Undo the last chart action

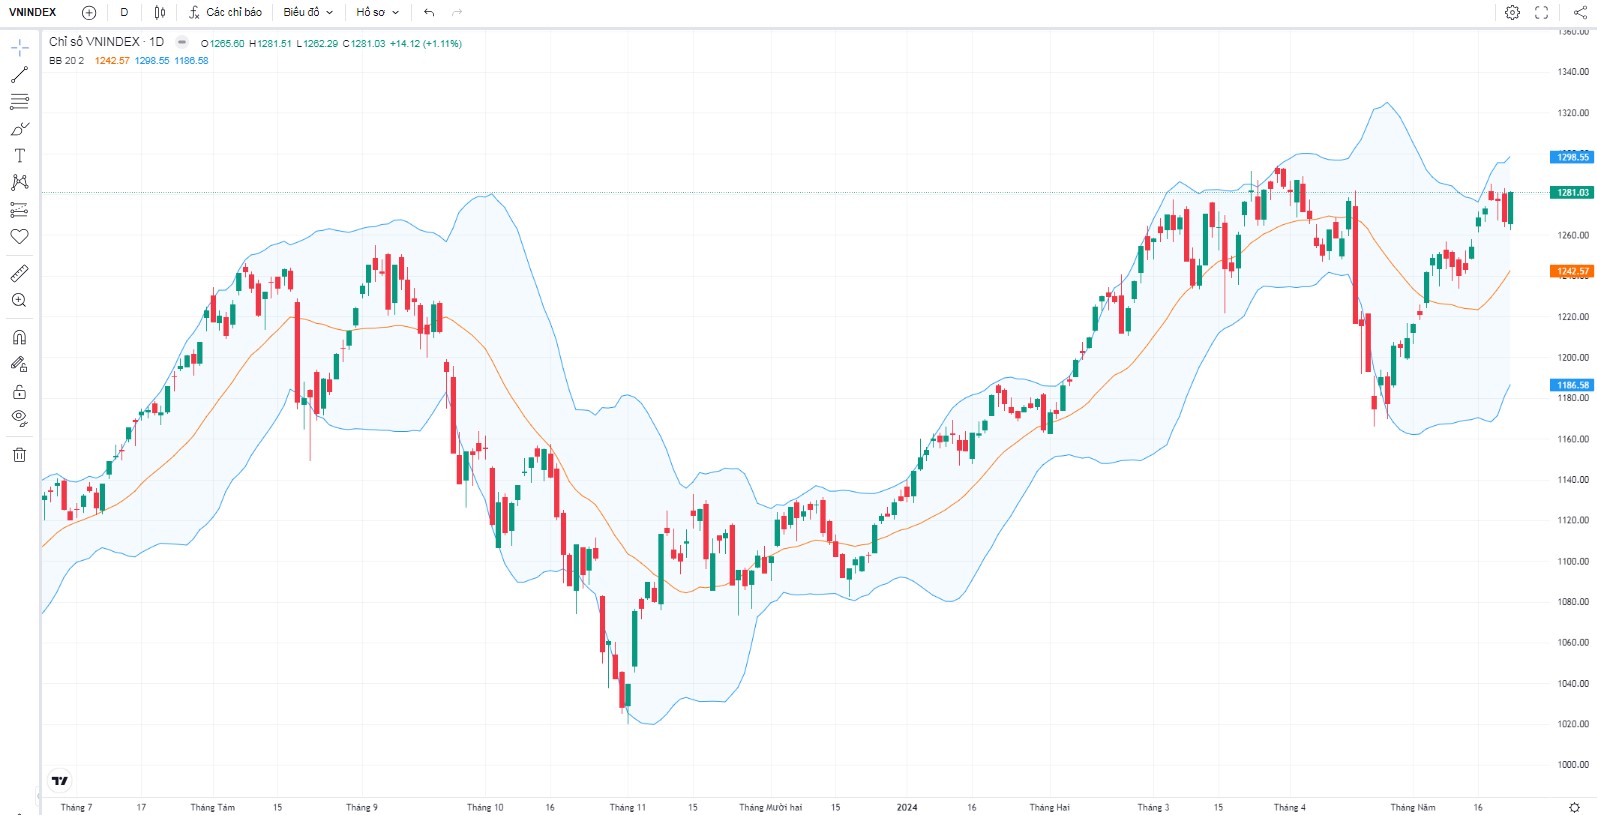tap(429, 12)
